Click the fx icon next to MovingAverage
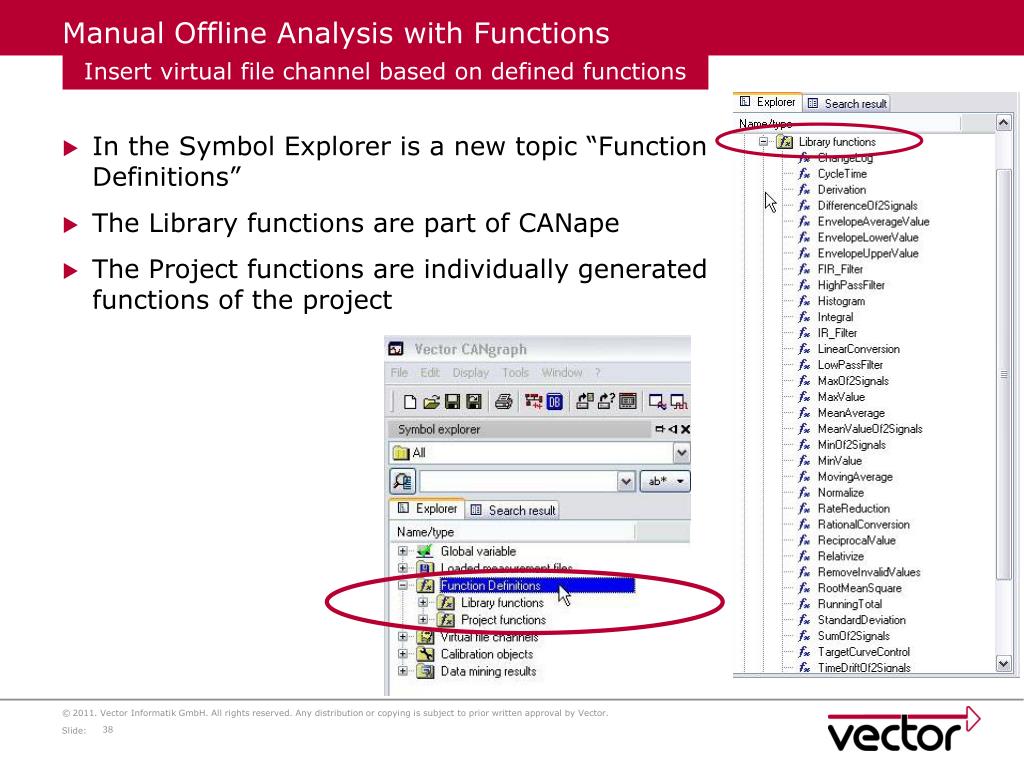Screen dimensions: 1024x768 click(x=805, y=477)
